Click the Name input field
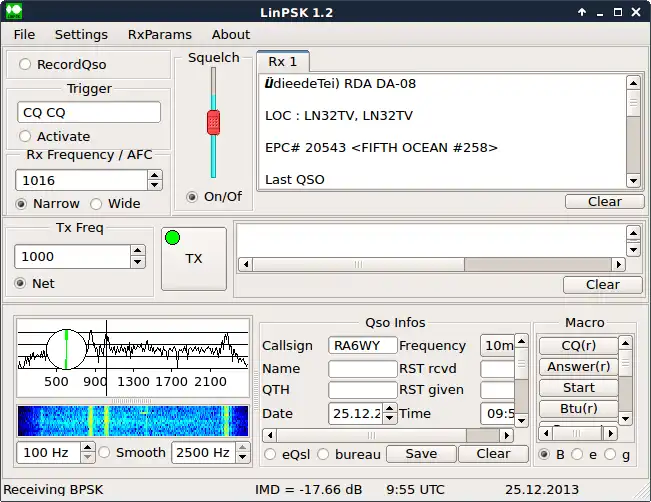This screenshot has height=502, width=651. (362, 369)
